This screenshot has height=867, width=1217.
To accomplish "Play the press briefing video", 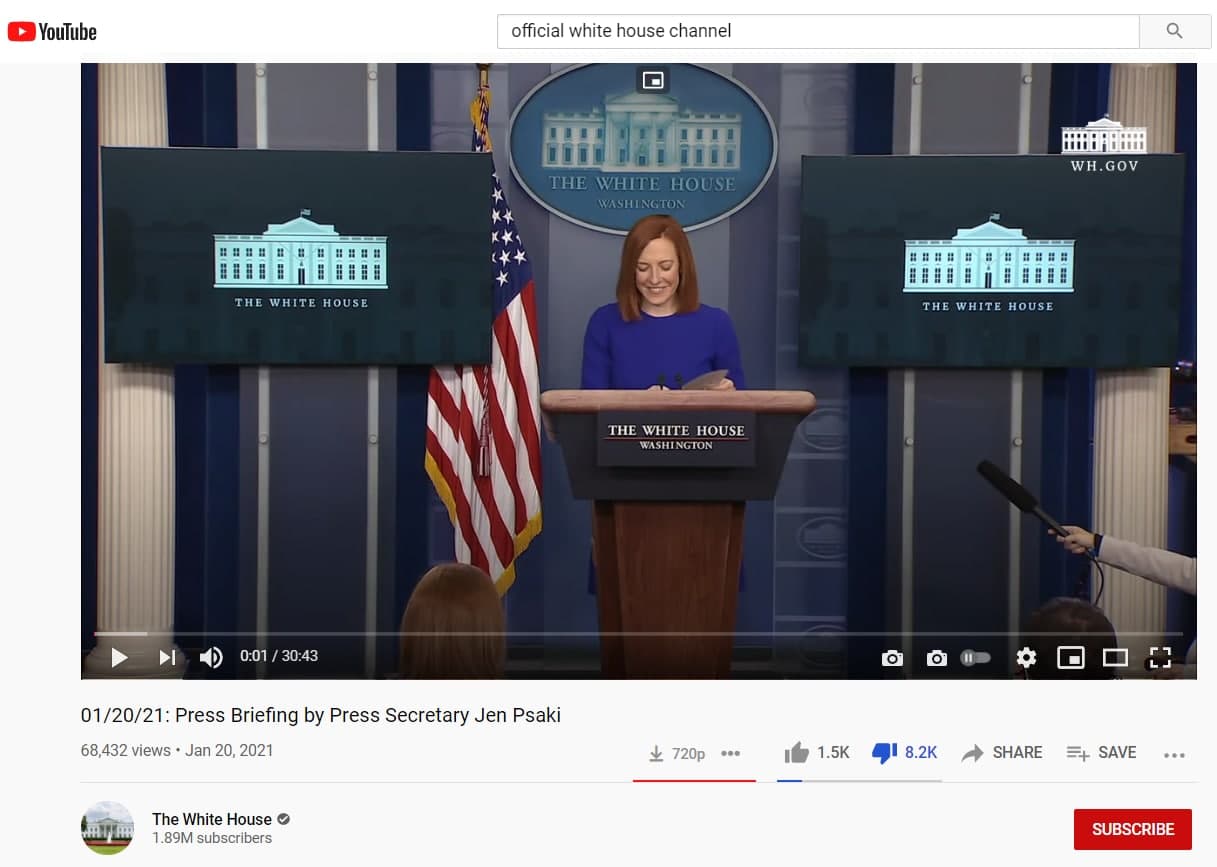I will pyautogui.click(x=119, y=657).
